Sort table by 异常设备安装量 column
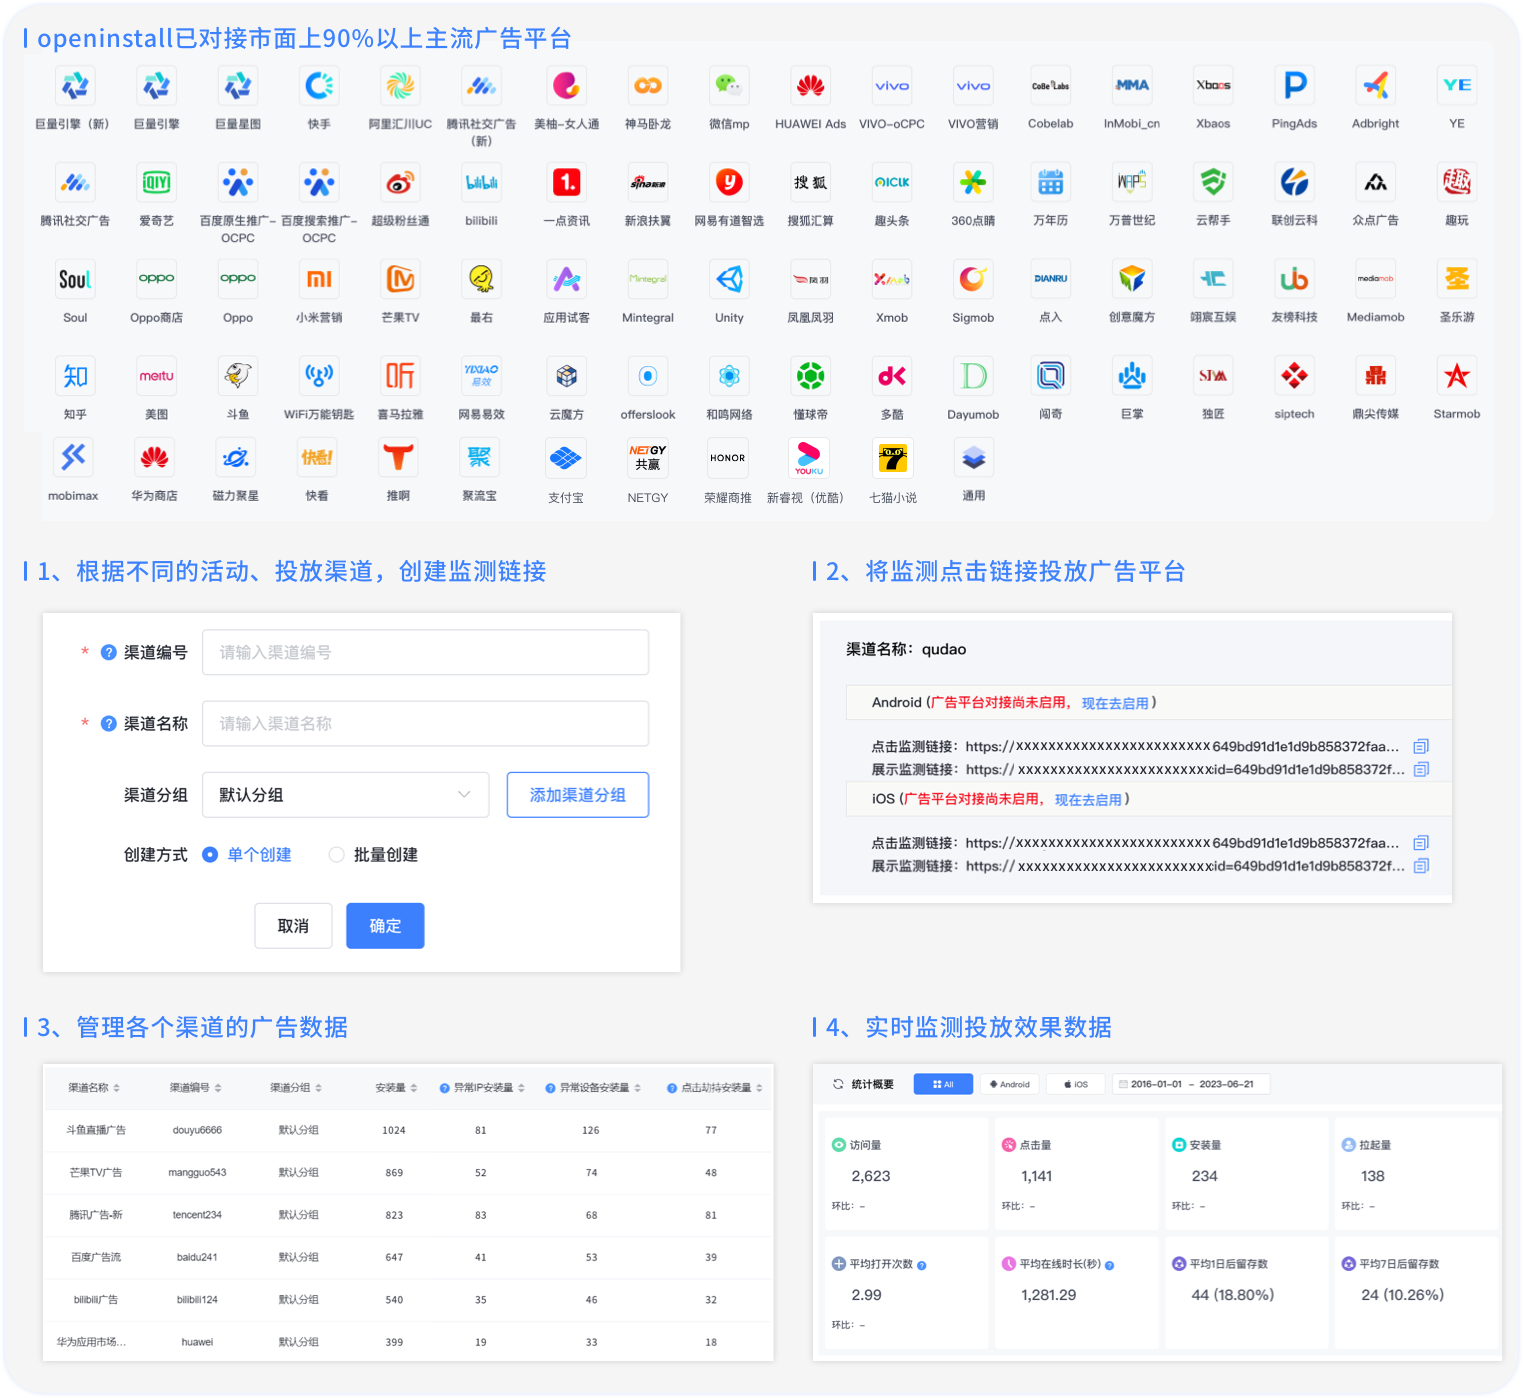Viewport: 1523px width, 1398px height. [x=637, y=1088]
